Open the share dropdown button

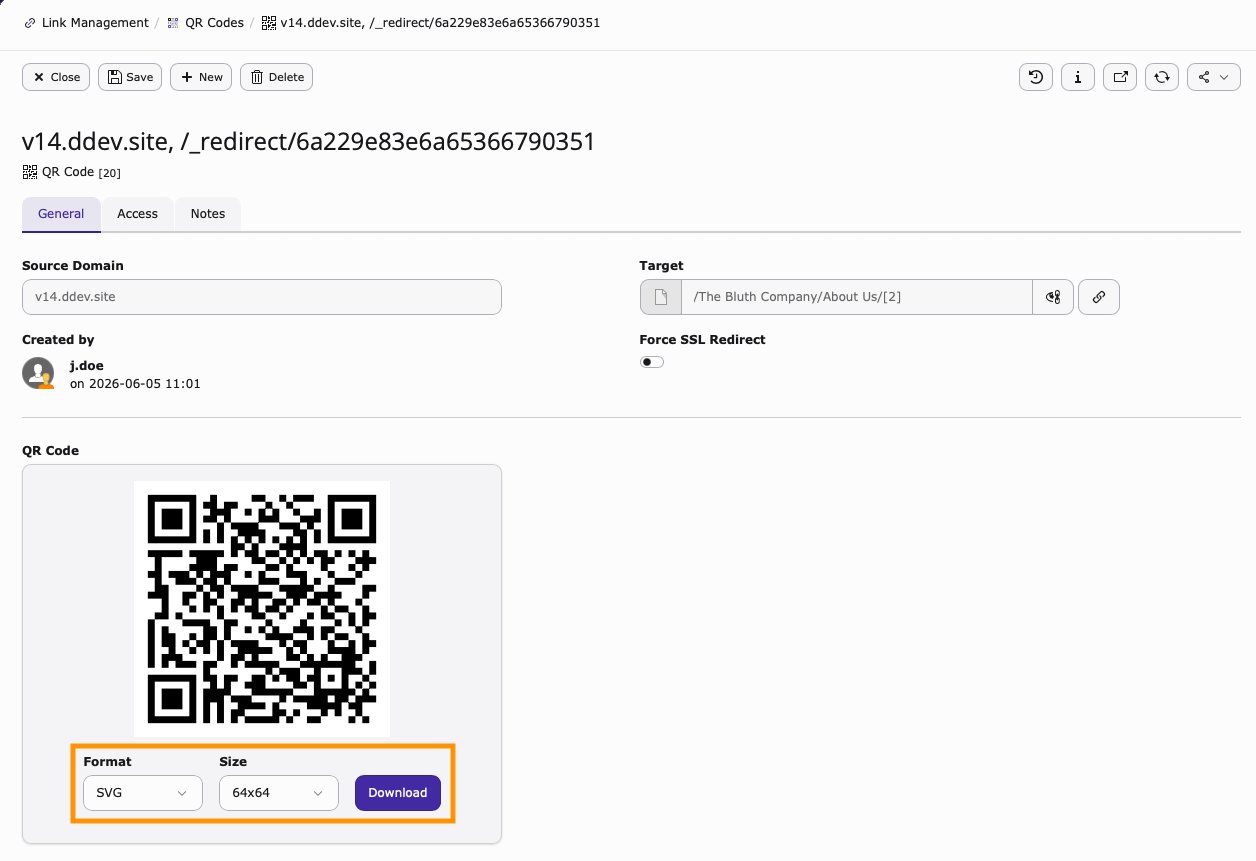pyautogui.click(x=1214, y=77)
